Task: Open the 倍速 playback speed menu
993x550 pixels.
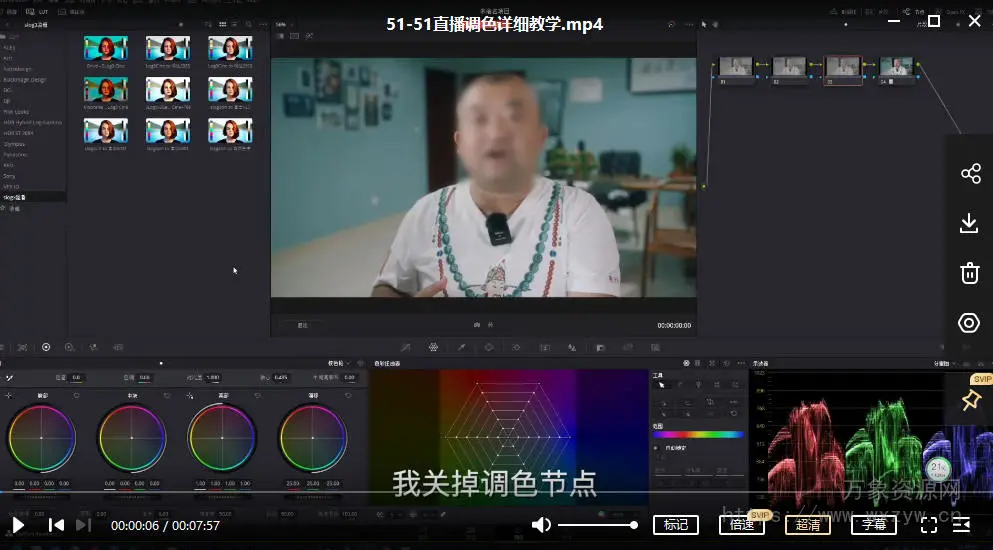Action: (x=742, y=525)
